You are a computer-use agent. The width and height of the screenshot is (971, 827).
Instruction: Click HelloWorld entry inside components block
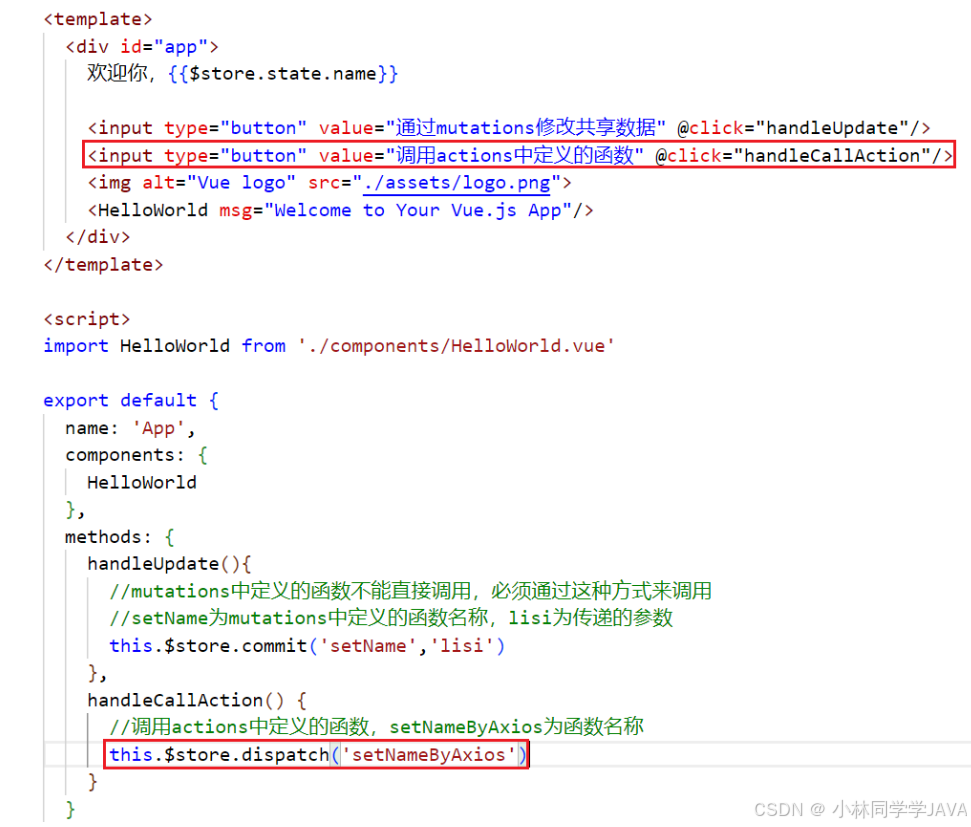(142, 483)
